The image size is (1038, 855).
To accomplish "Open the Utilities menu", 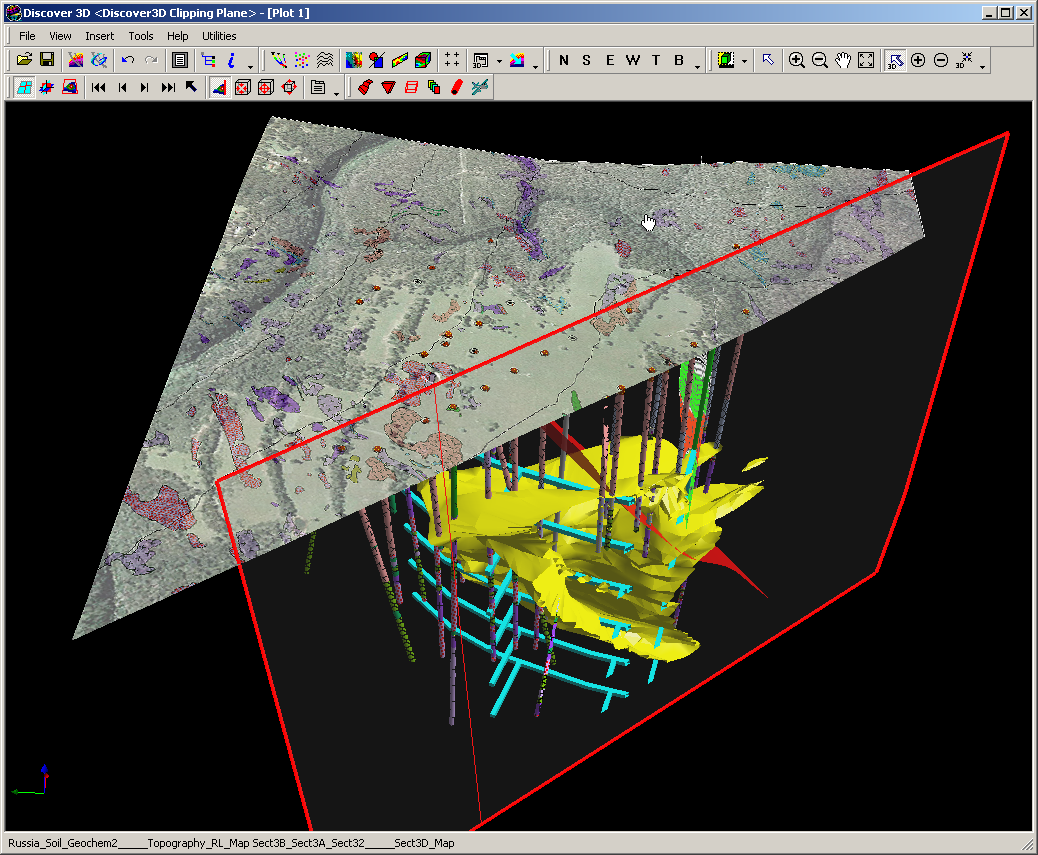I will [x=219, y=36].
